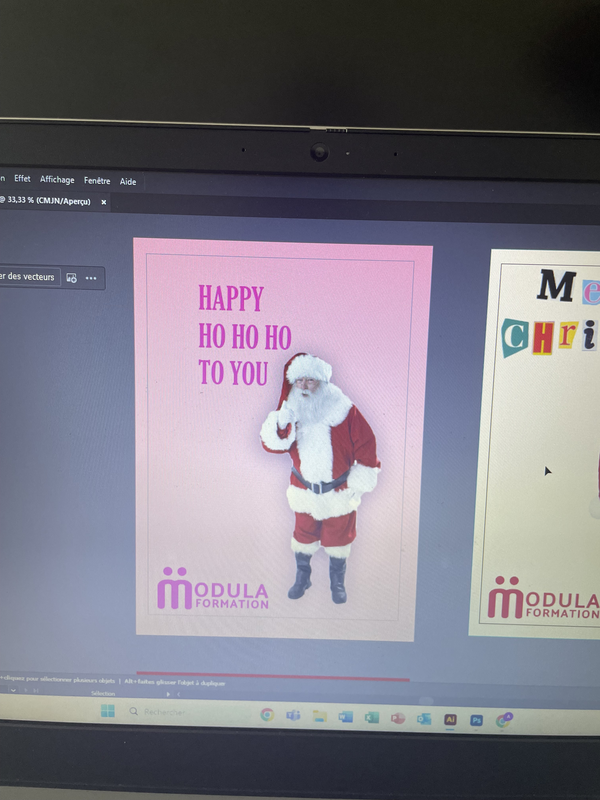Open File Explorer from the taskbar
600x800 pixels.
coord(320,716)
